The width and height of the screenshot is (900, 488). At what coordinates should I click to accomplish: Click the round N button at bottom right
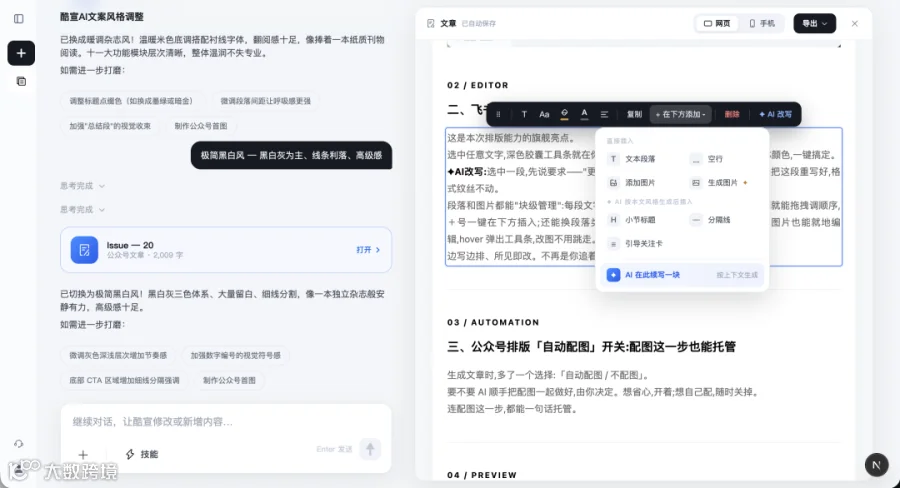[x=876, y=465]
